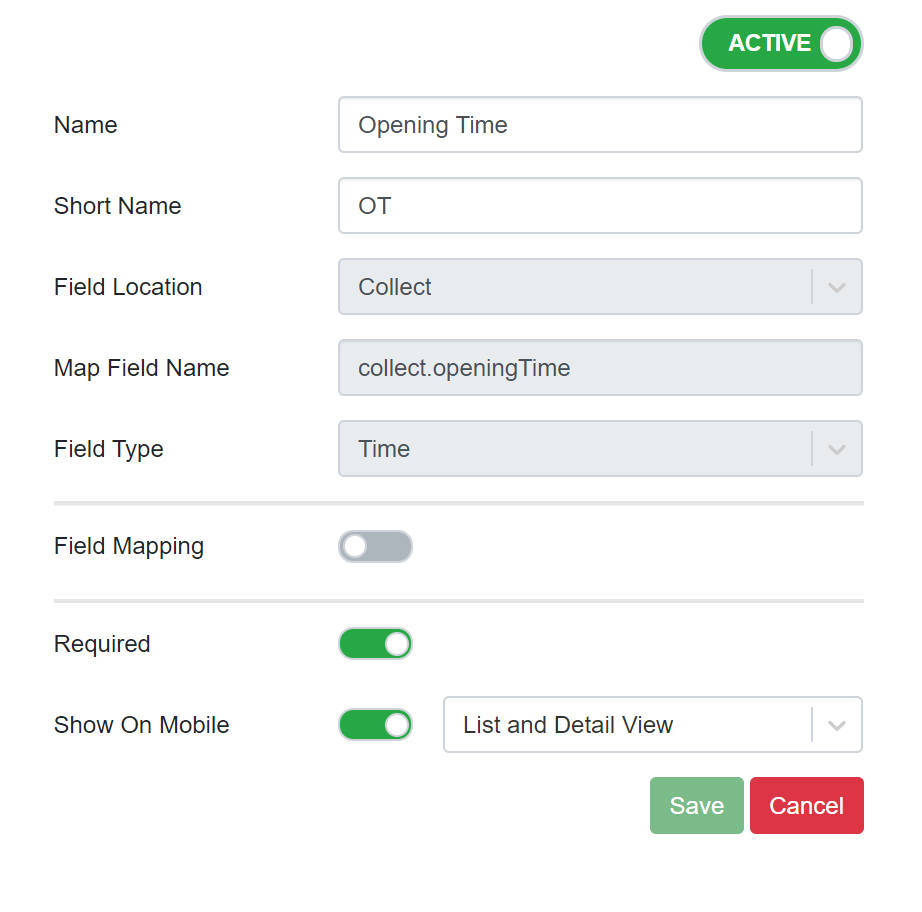Click the Save button
This screenshot has height=912, width=922.
(x=696, y=805)
